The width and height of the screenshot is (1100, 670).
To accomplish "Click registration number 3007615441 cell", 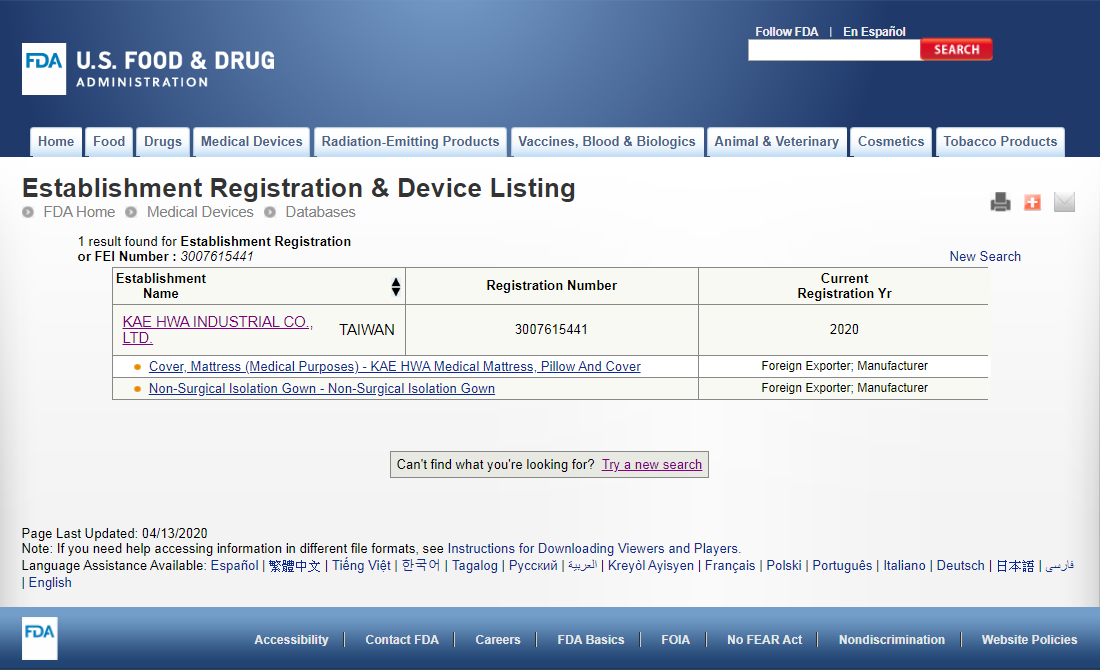I will pos(551,330).
